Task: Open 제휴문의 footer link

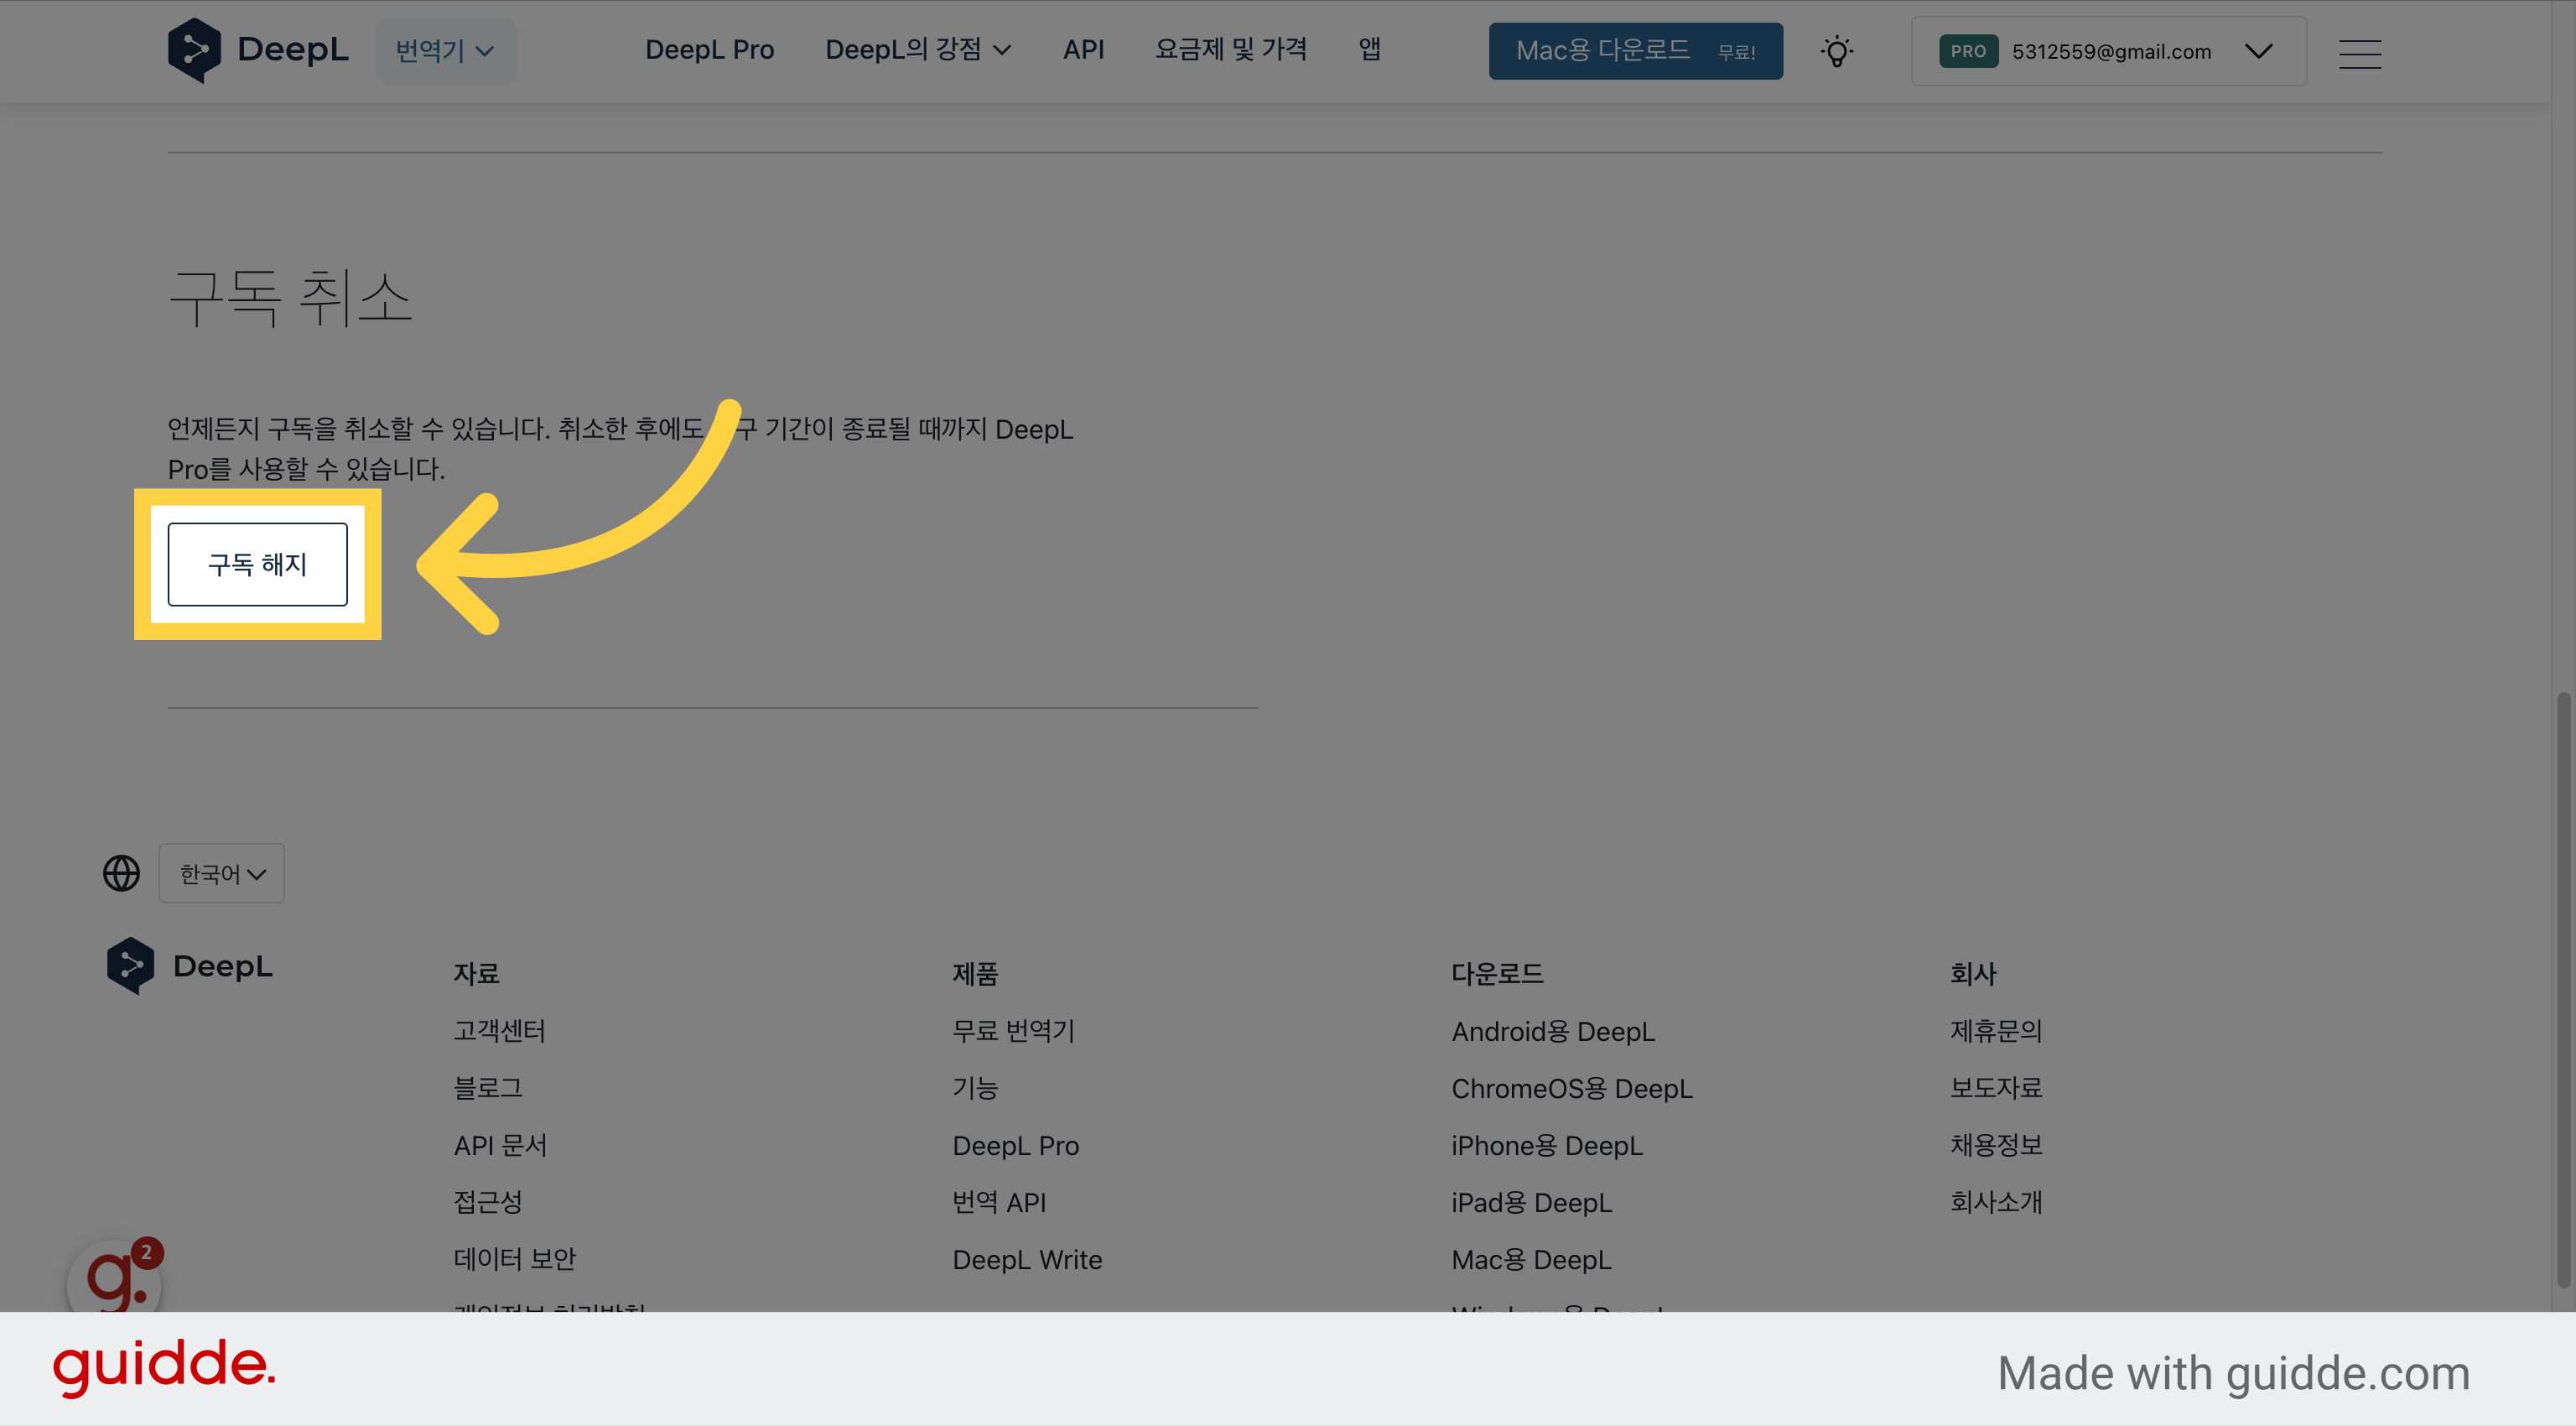Action: coord(1995,1031)
